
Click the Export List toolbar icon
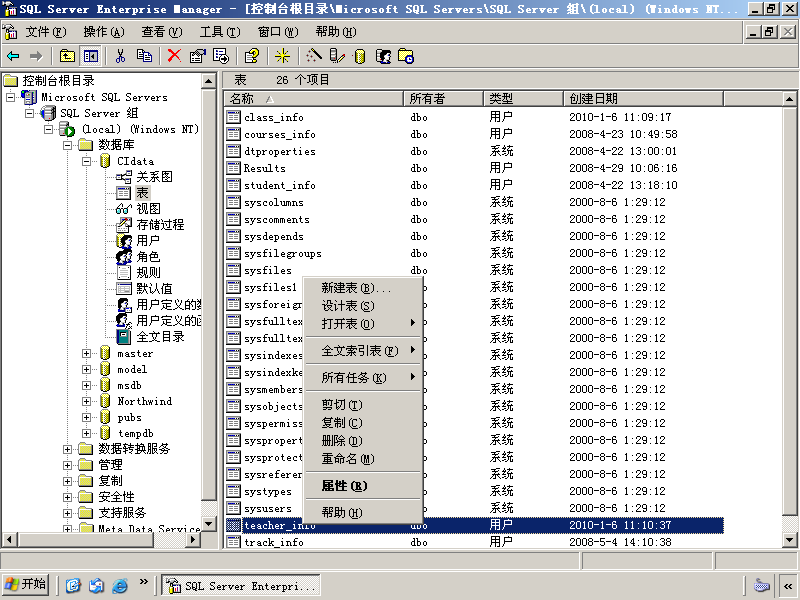pos(221,56)
